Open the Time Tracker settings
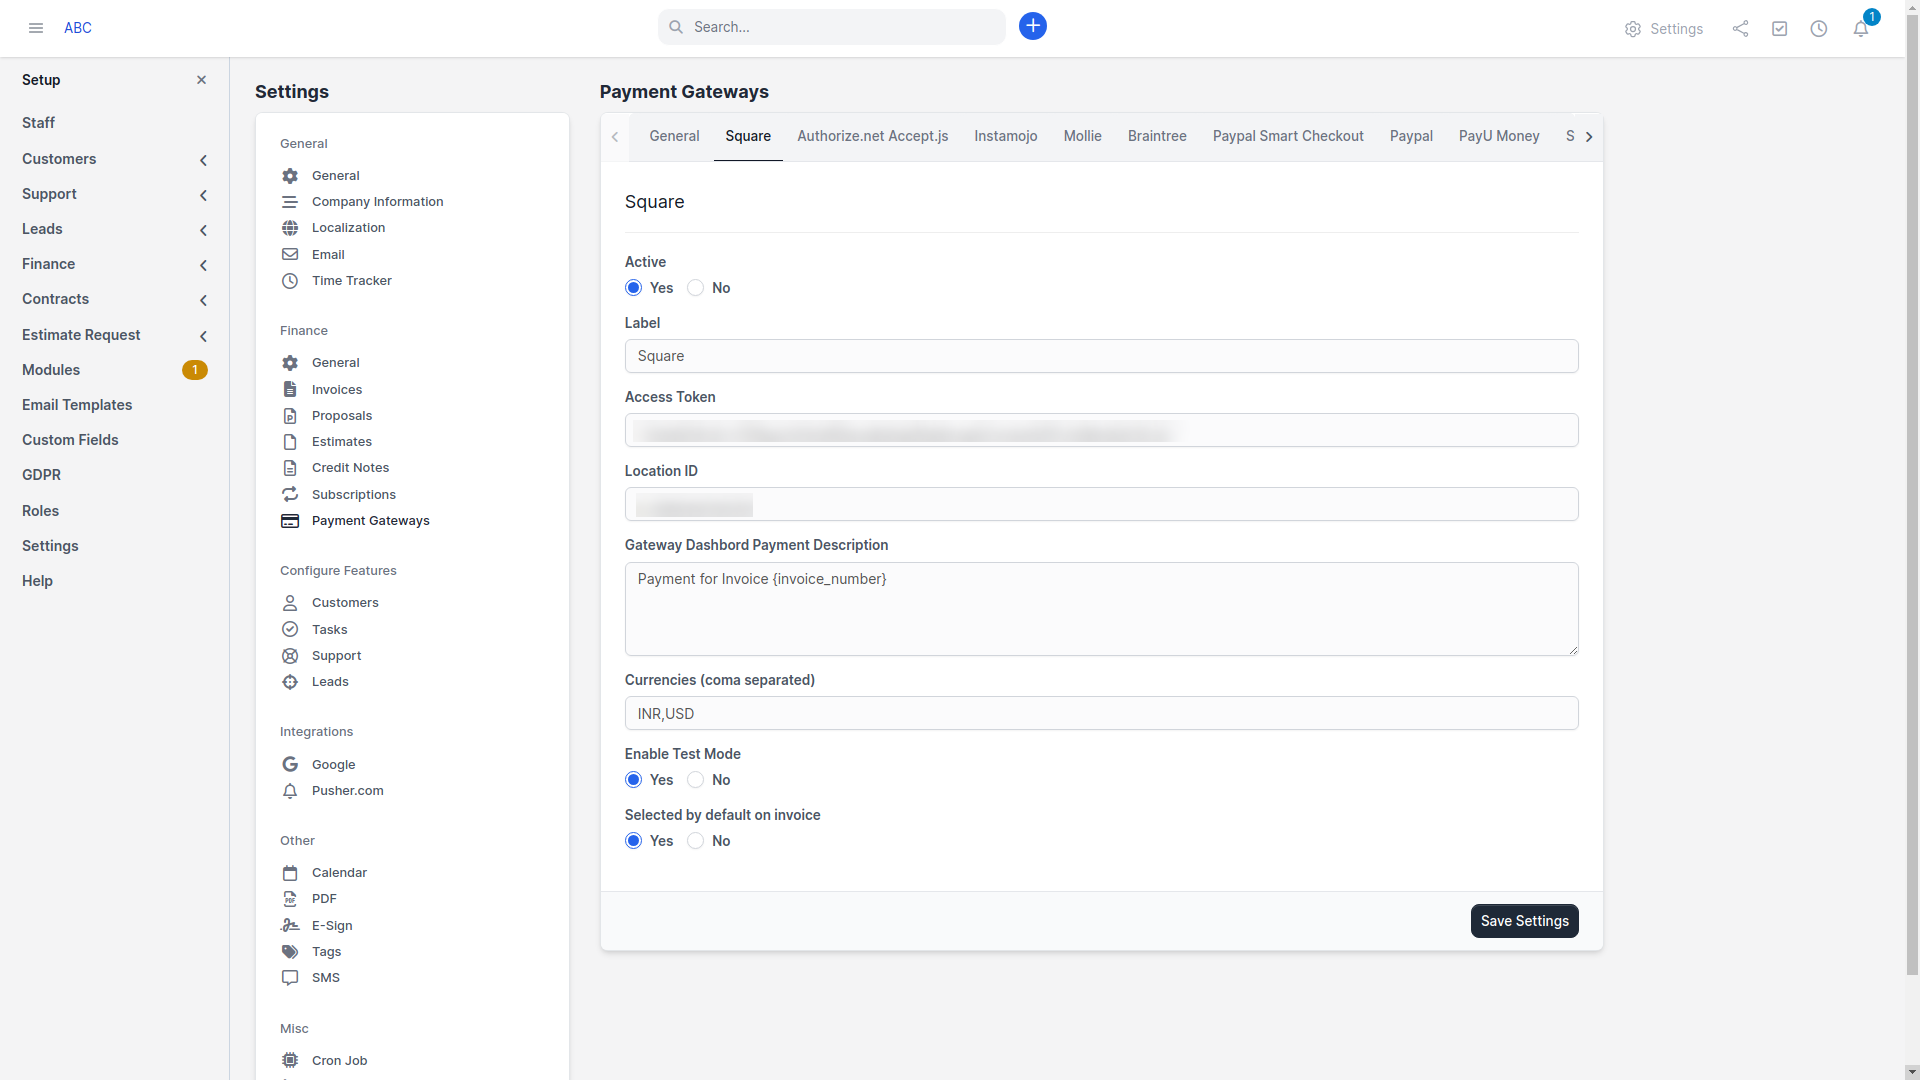 (352, 280)
